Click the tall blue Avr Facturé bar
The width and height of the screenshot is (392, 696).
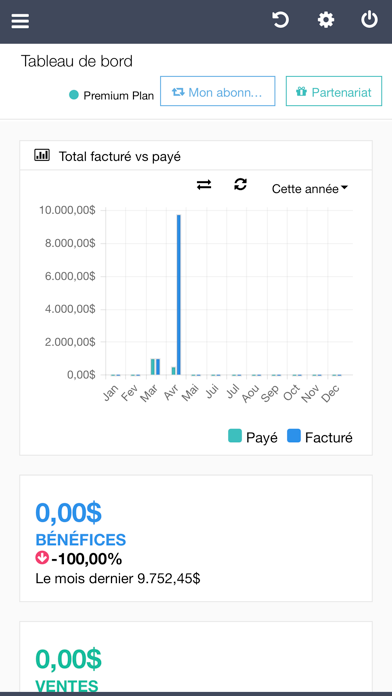tap(178, 295)
